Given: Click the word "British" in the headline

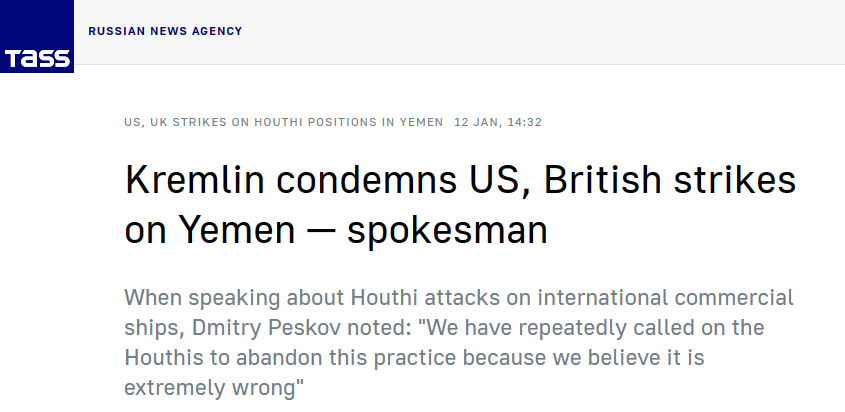Looking at the screenshot, I should click(x=602, y=180).
